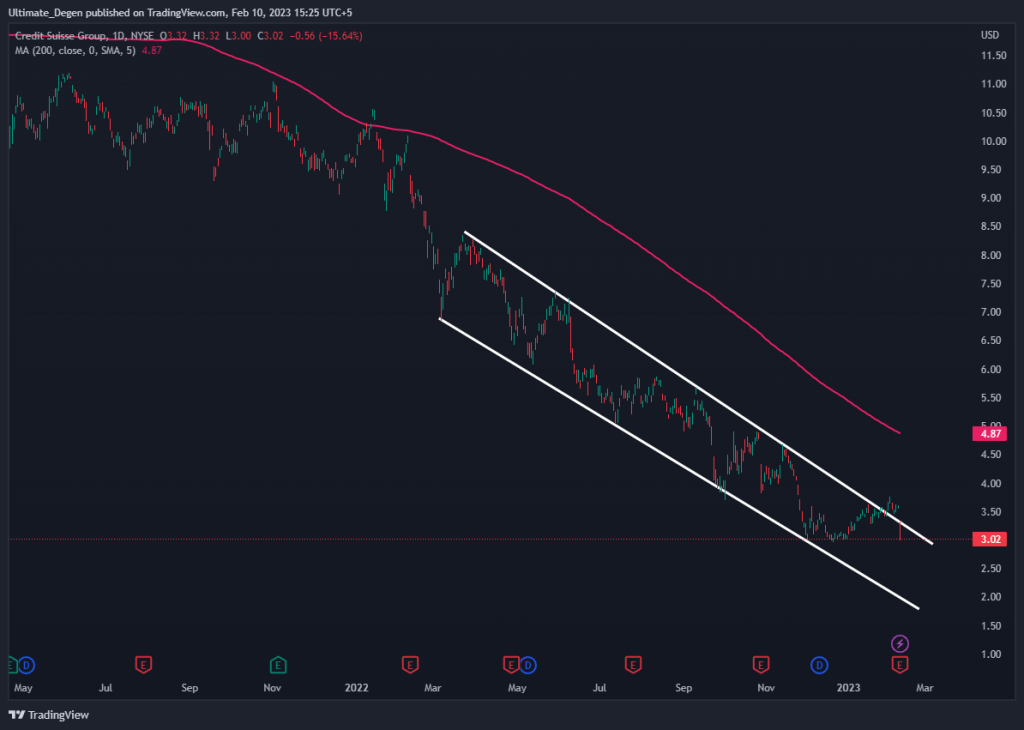Click the USD currency label on price axis
This screenshot has height=730, width=1024.
click(990, 35)
